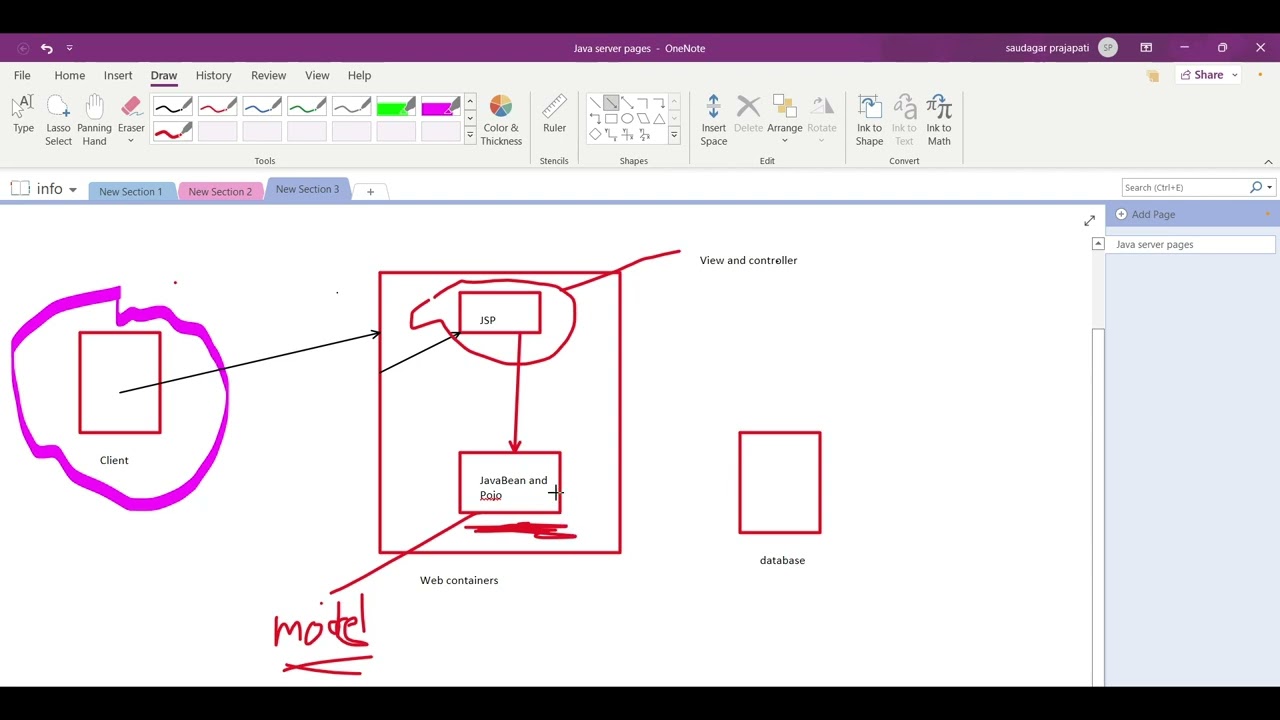Switch to the History tab
The image size is (1280, 720).
coord(213,75)
